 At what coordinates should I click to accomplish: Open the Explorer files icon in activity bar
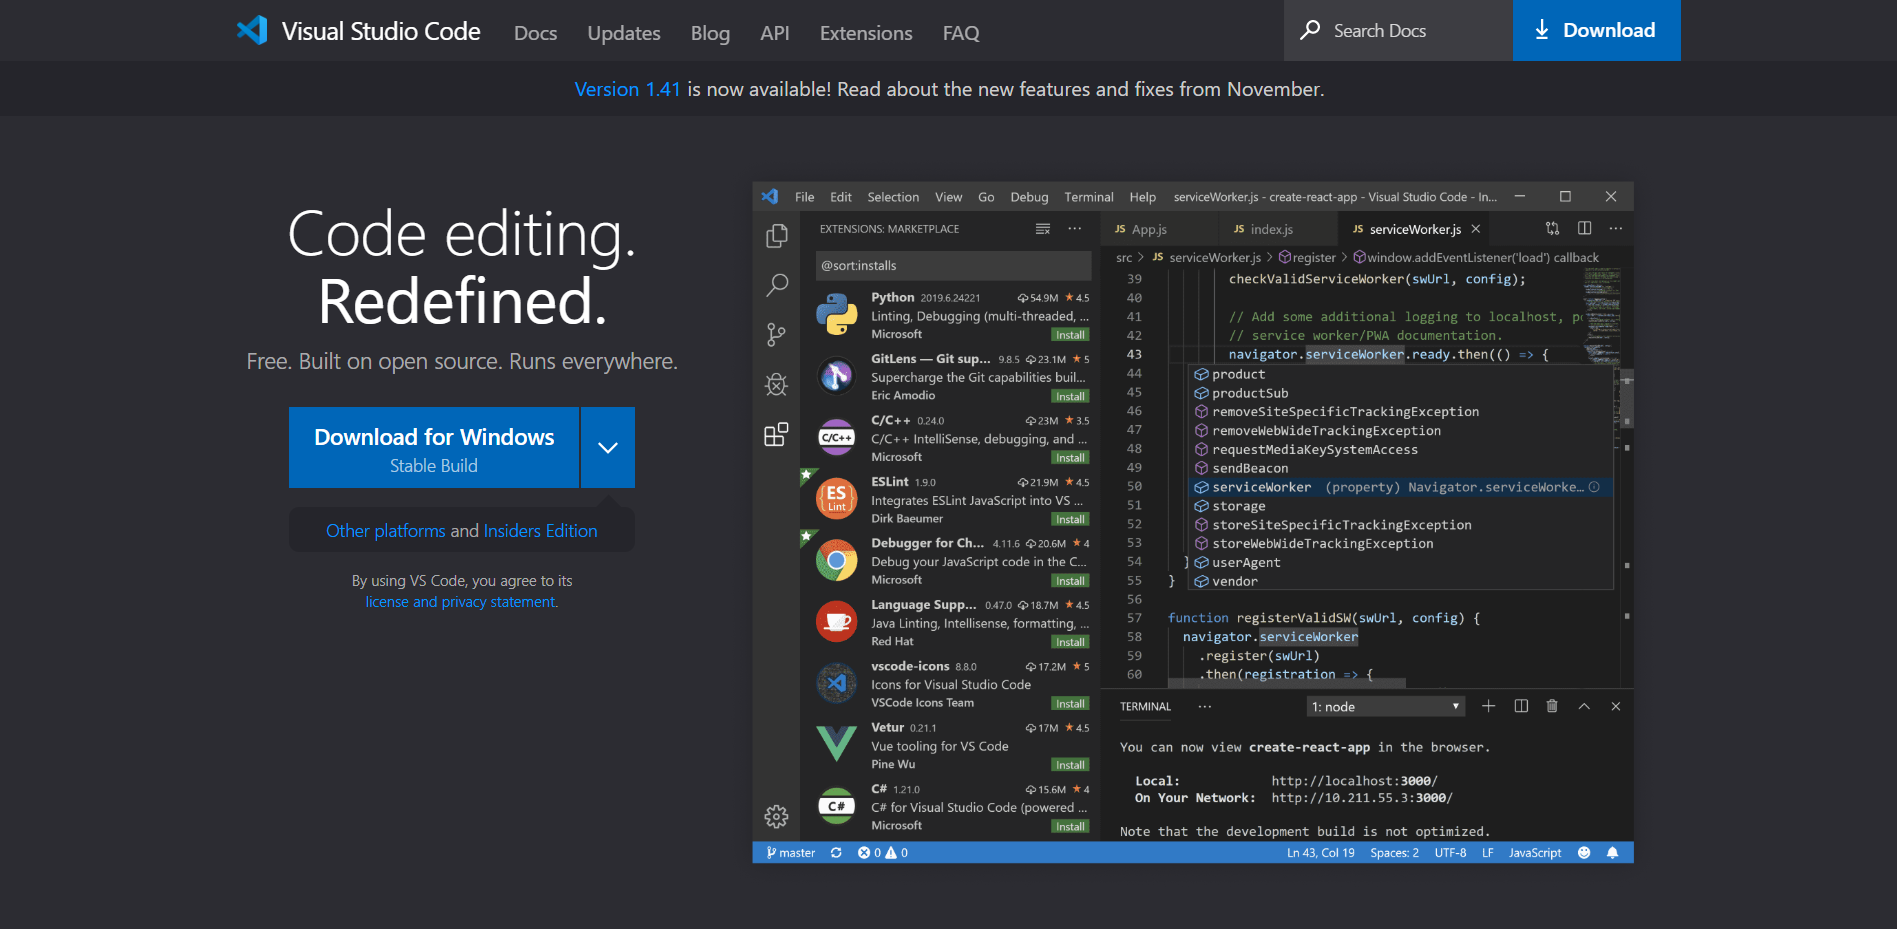[x=776, y=236]
